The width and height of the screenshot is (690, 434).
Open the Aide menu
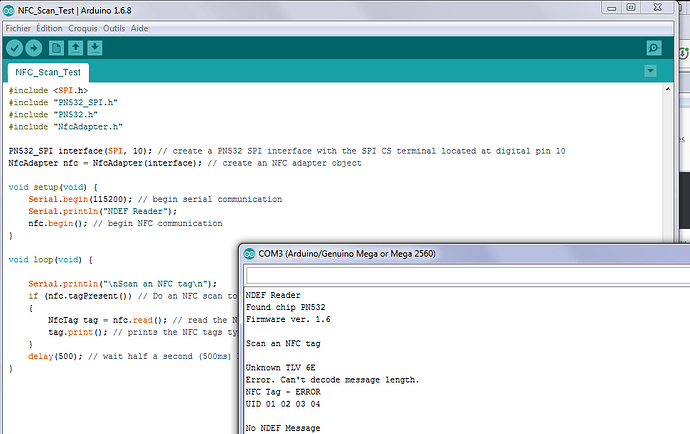(x=139, y=28)
